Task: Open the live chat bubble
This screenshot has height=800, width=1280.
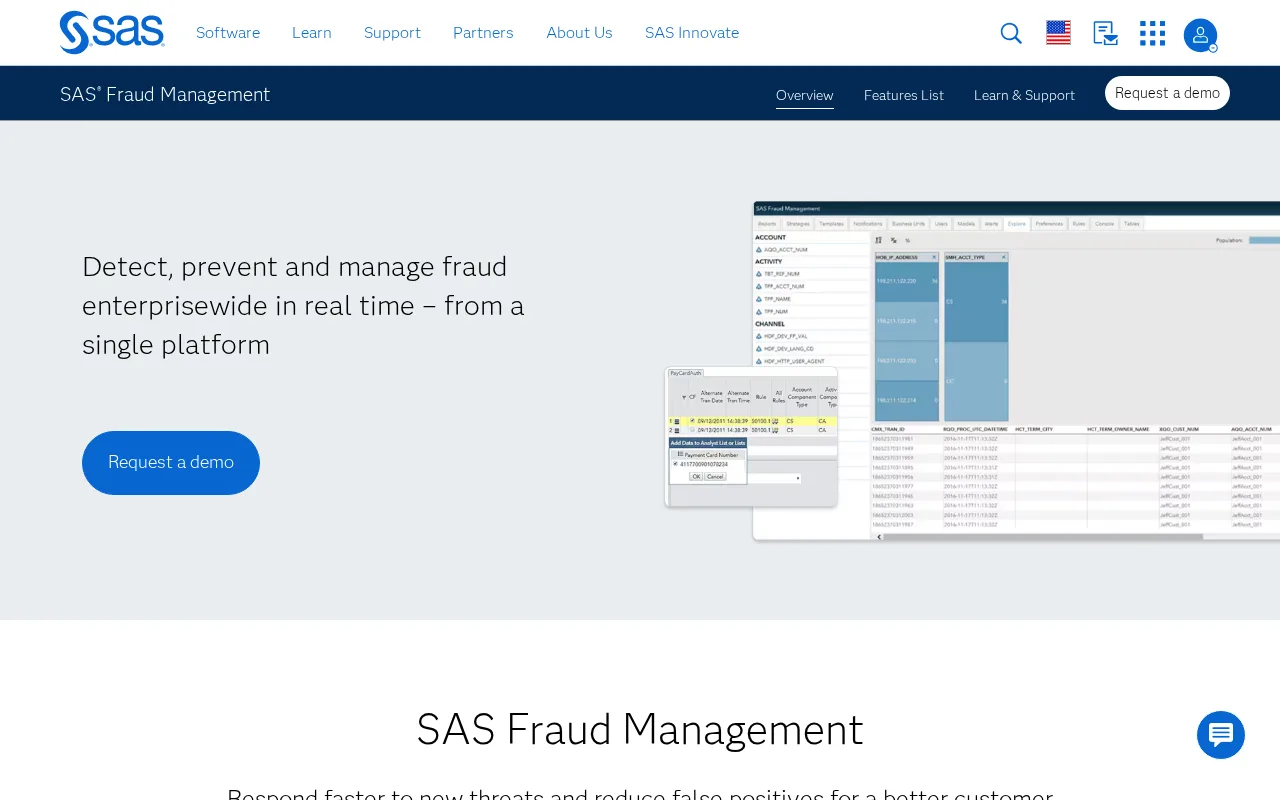Action: 1221,735
